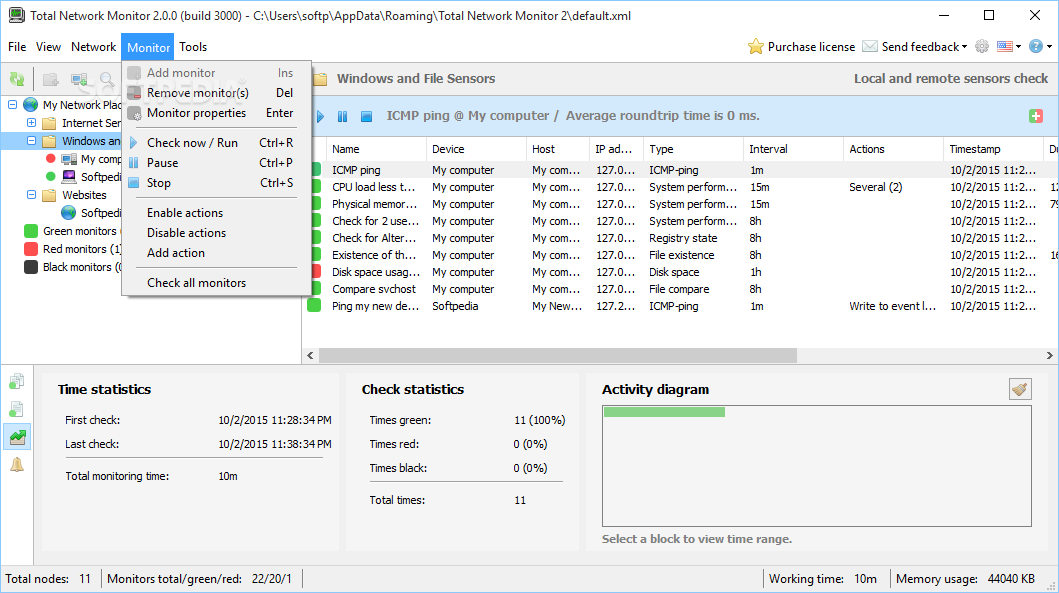Screen dimensions: 1059x593
Task: Open the Network menu
Action: pyautogui.click(x=93, y=47)
